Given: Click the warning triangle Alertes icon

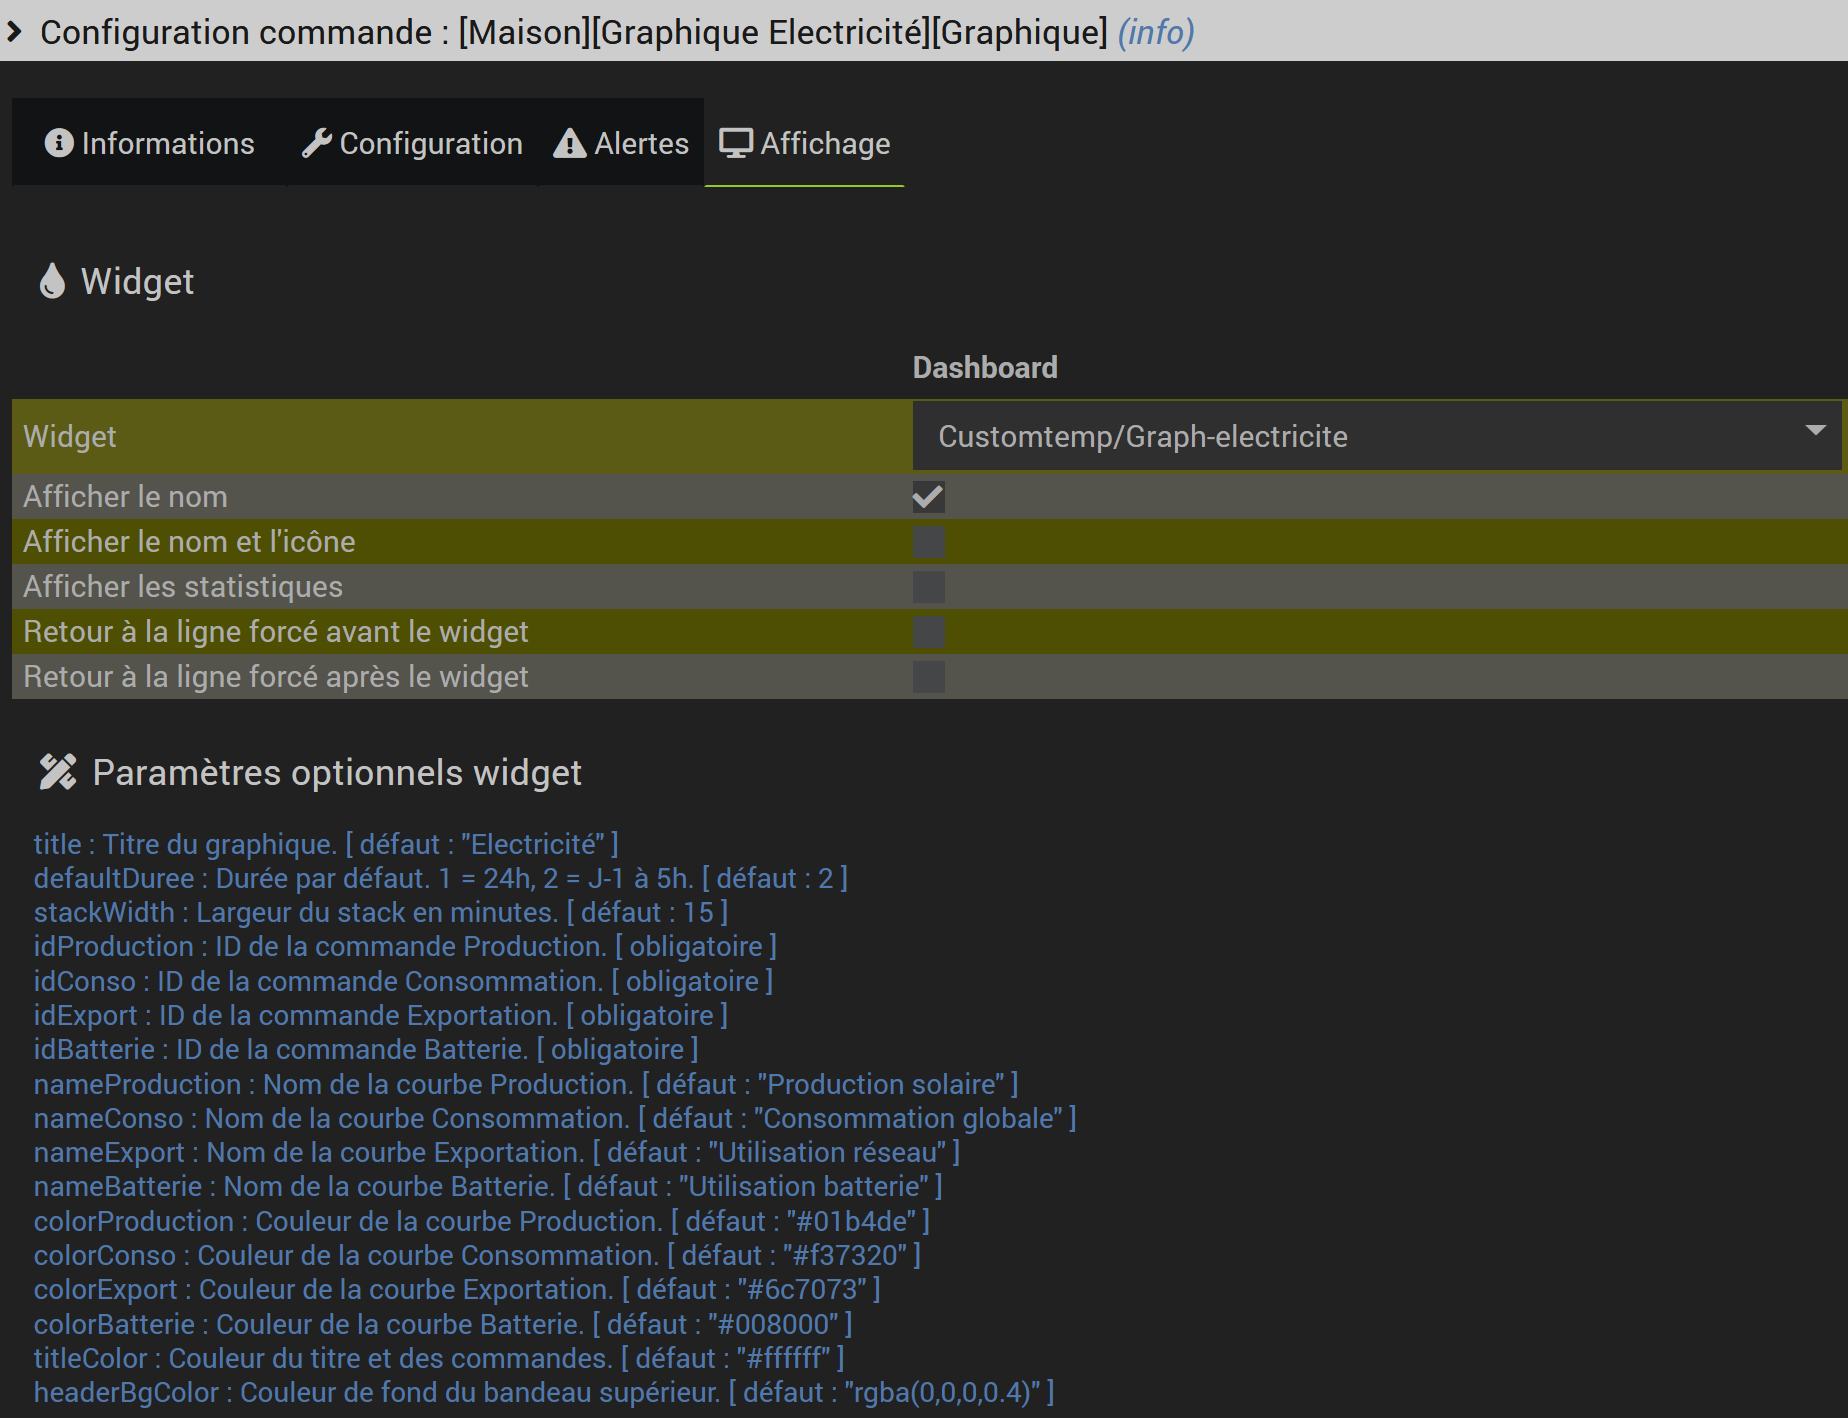Looking at the screenshot, I should [569, 144].
